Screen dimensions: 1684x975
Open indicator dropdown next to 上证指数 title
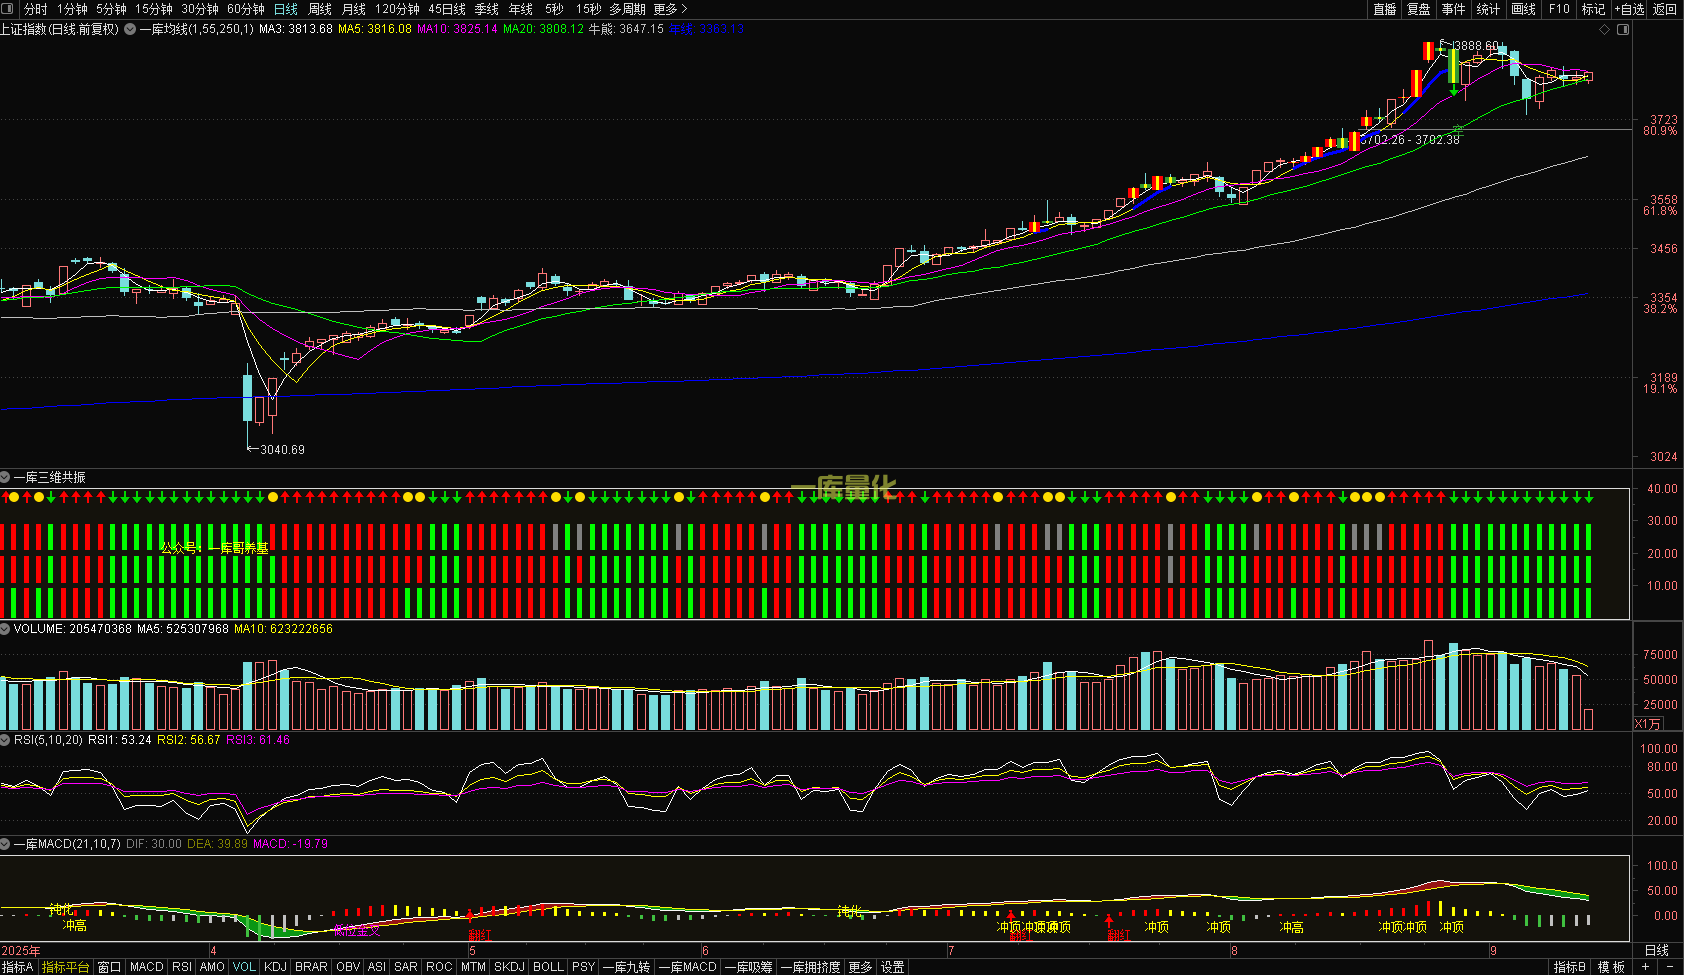click(x=130, y=29)
